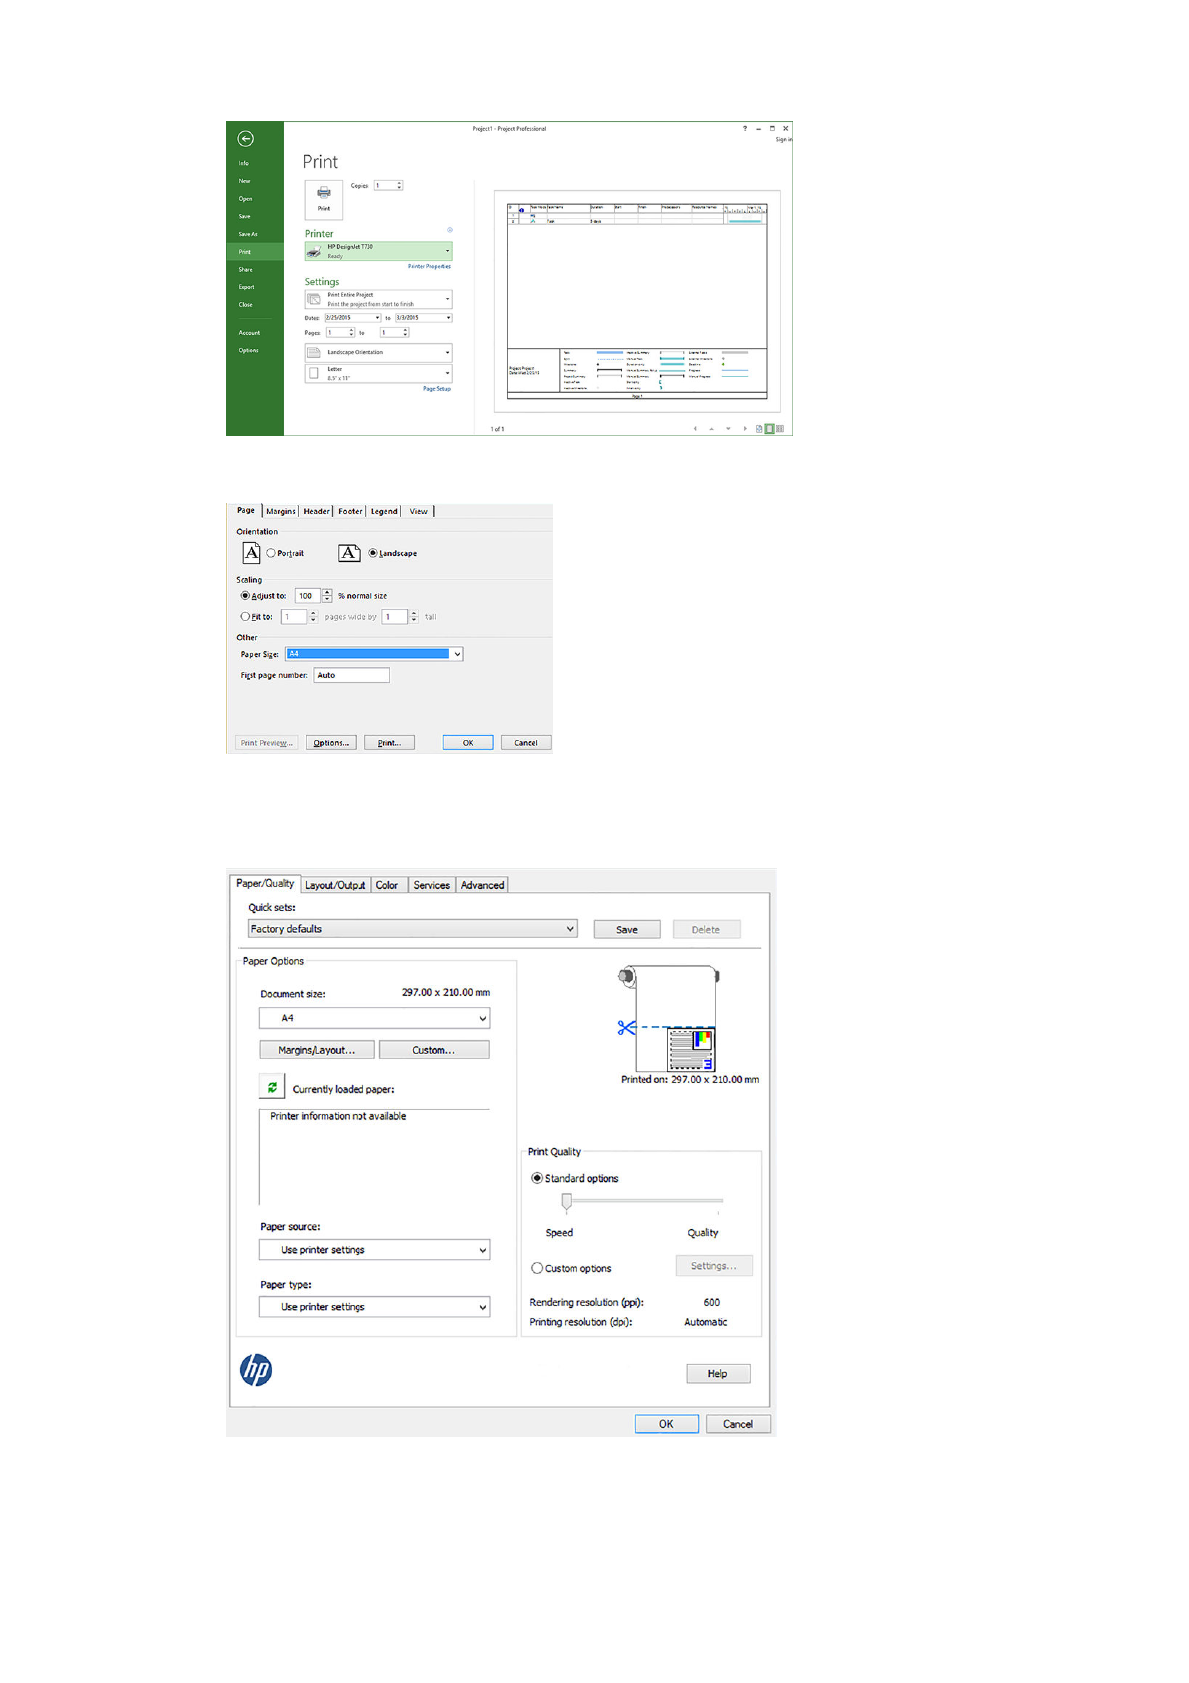Click the portrait page orientation icon
1189x1683 pixels.
point(251,553)
